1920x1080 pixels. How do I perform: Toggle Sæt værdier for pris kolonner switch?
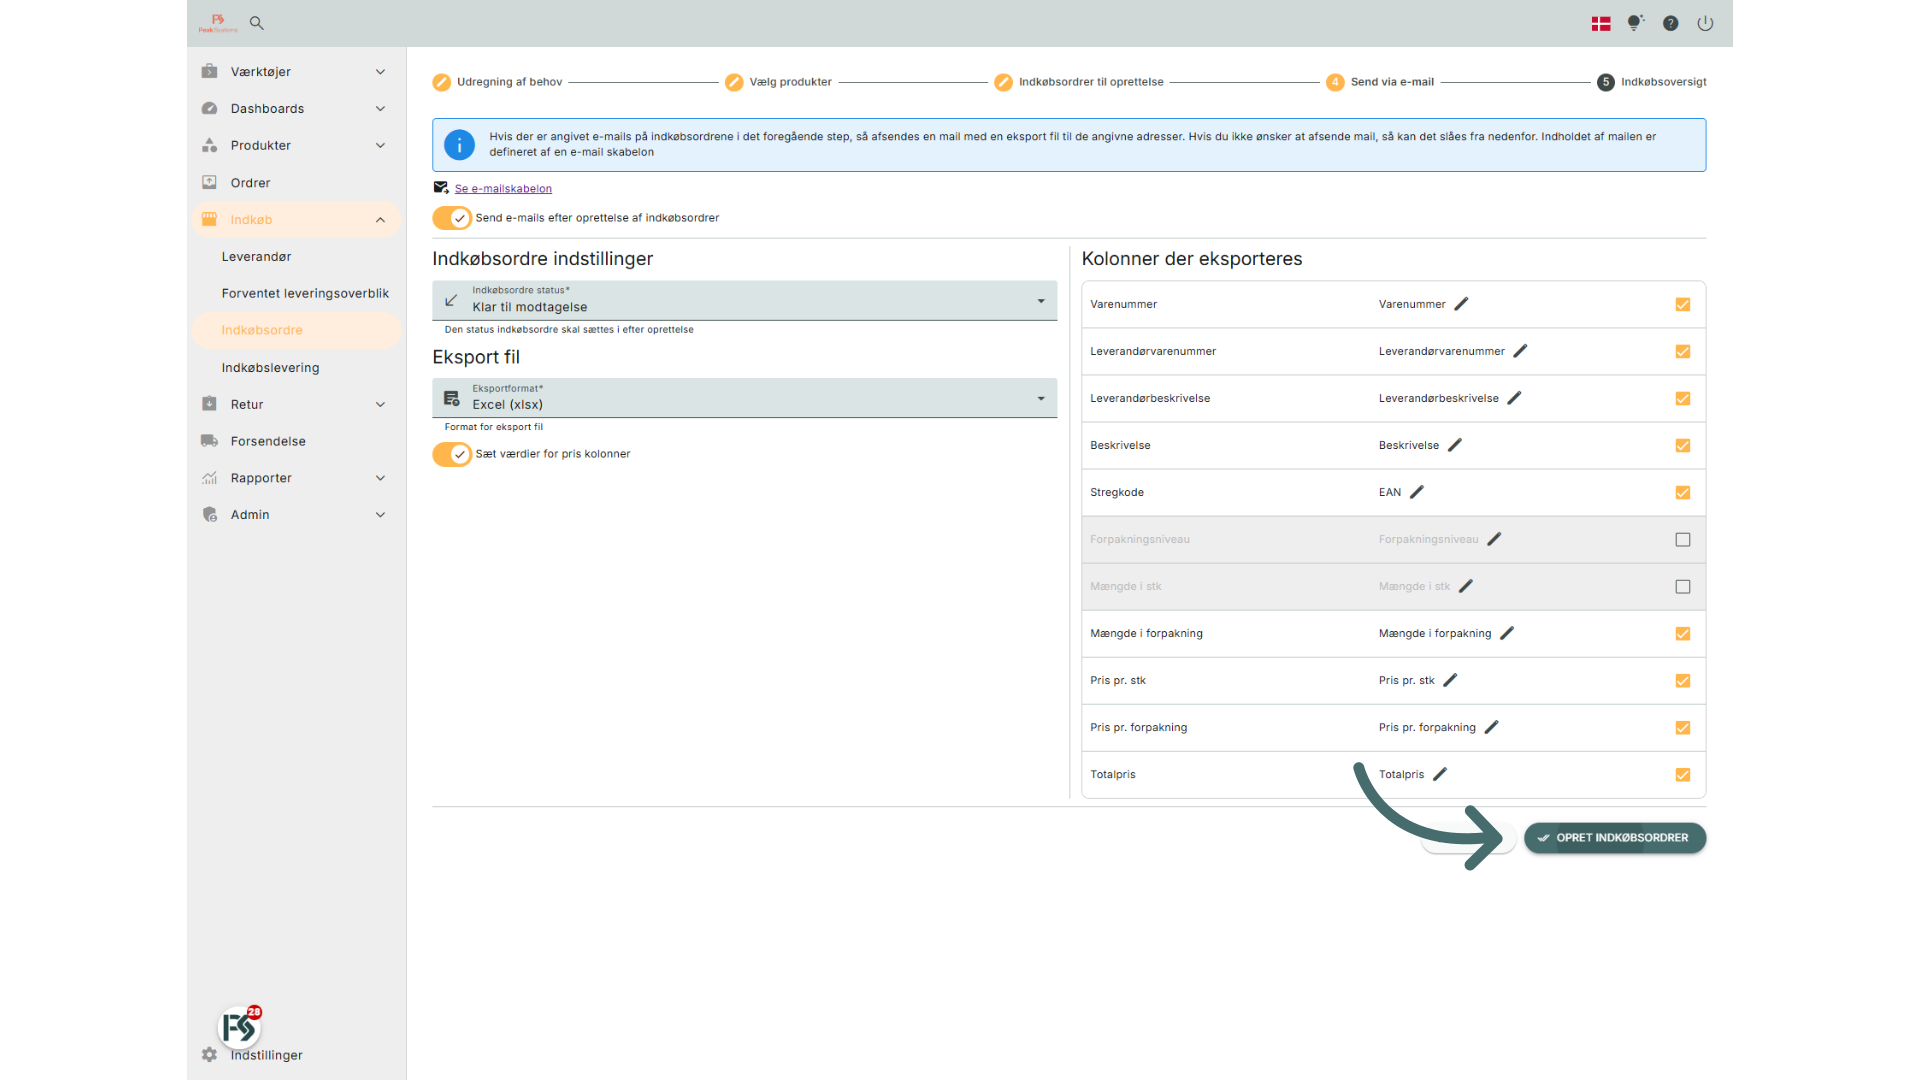(x=452, y=454)
